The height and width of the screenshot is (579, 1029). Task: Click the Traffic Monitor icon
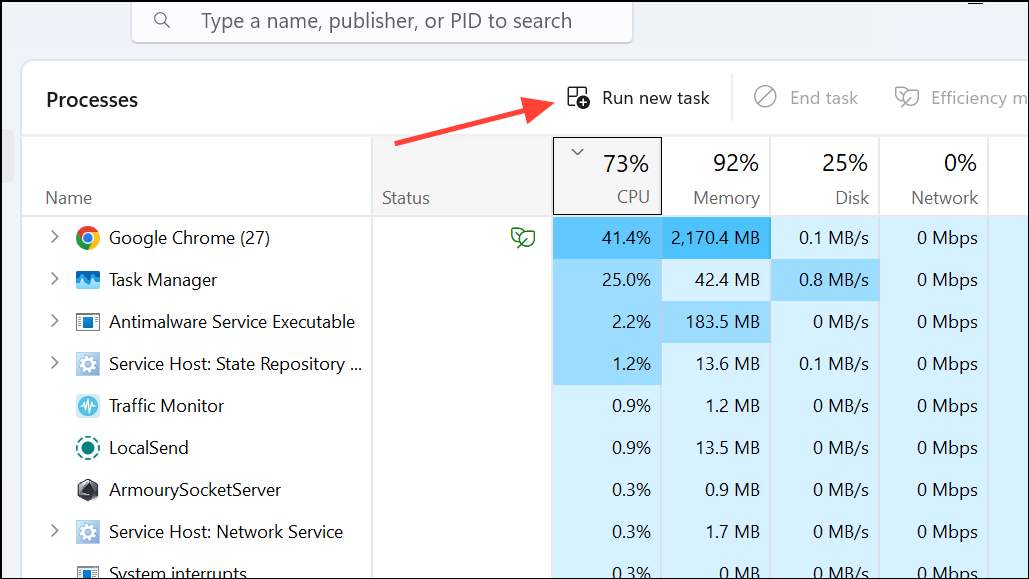click(x=87, y=406)
